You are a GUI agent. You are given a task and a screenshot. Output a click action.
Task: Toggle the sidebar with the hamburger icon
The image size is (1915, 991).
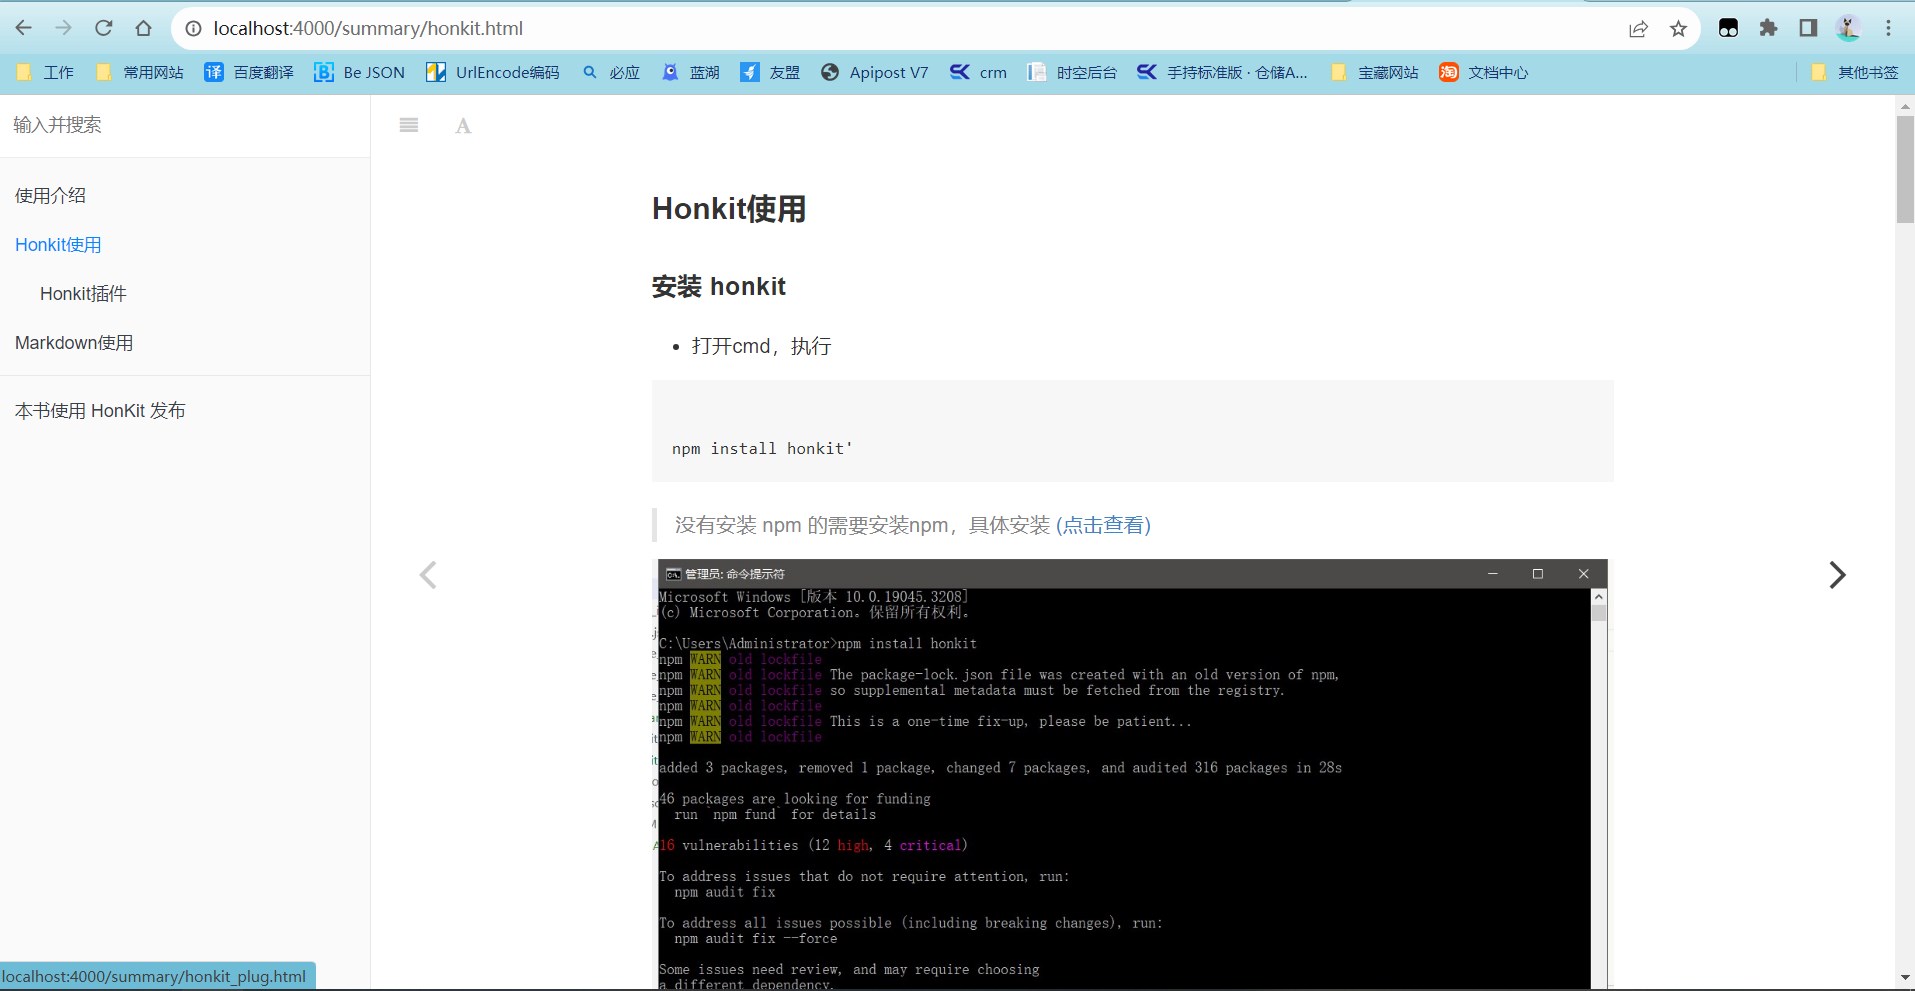[x=409, y=125]
